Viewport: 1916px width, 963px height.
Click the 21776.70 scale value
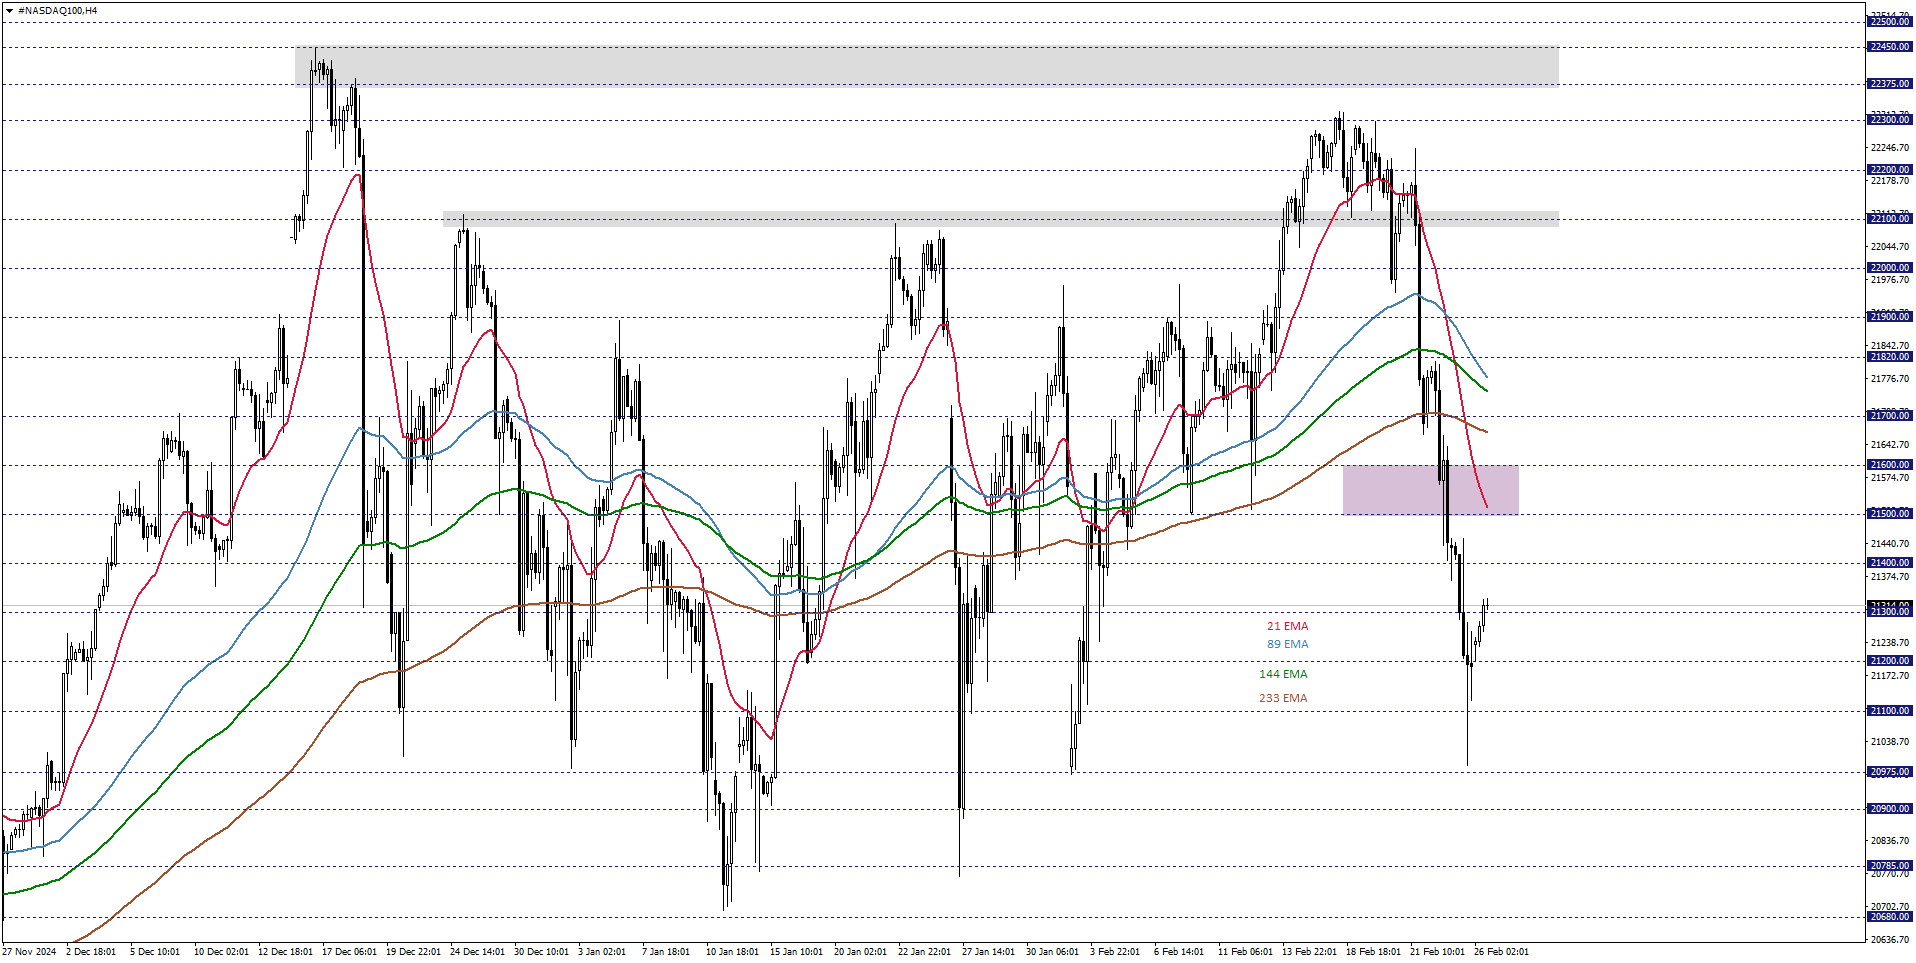click(x=1889, y=379)
